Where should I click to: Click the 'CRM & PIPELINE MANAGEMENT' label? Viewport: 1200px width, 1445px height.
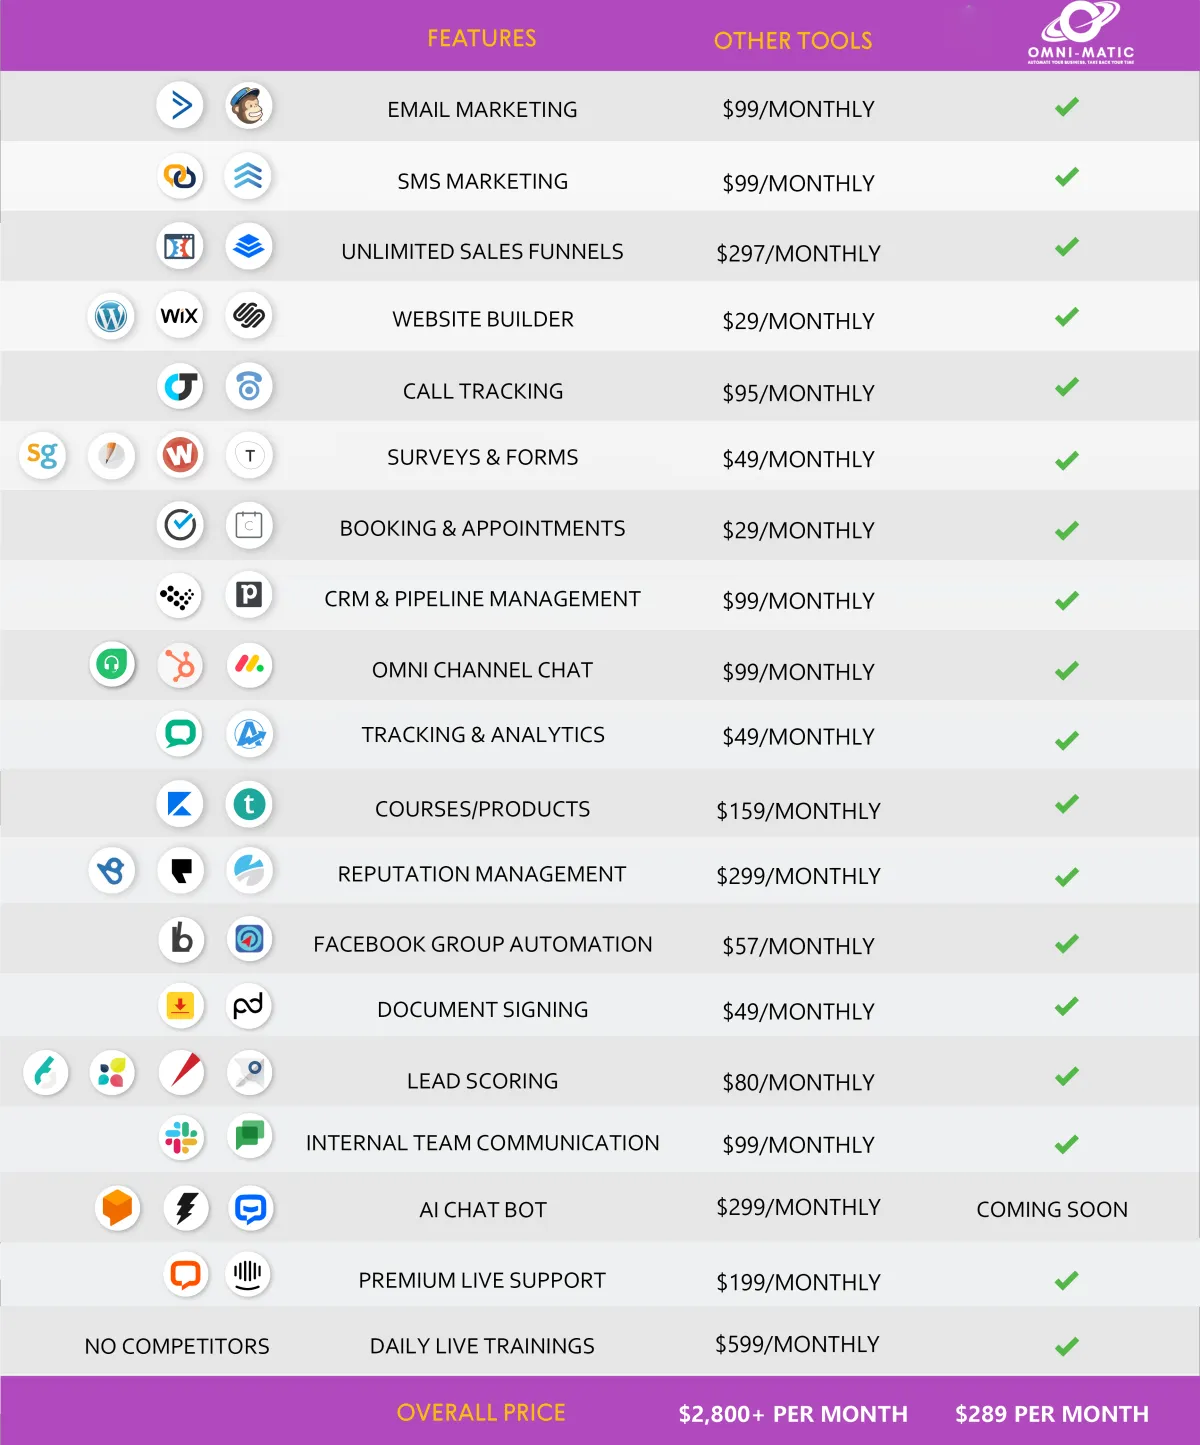[x=482, y=598]
